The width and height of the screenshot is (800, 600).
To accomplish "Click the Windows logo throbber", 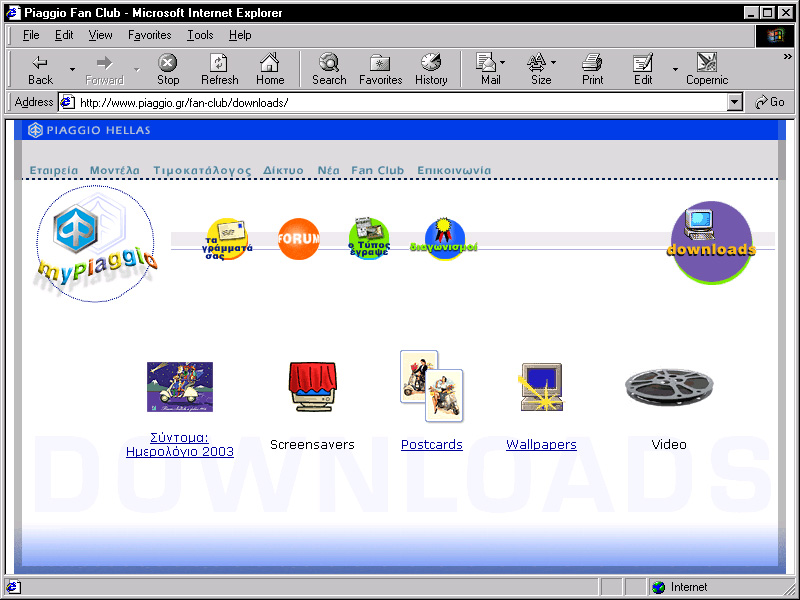I will coord(774,35).
